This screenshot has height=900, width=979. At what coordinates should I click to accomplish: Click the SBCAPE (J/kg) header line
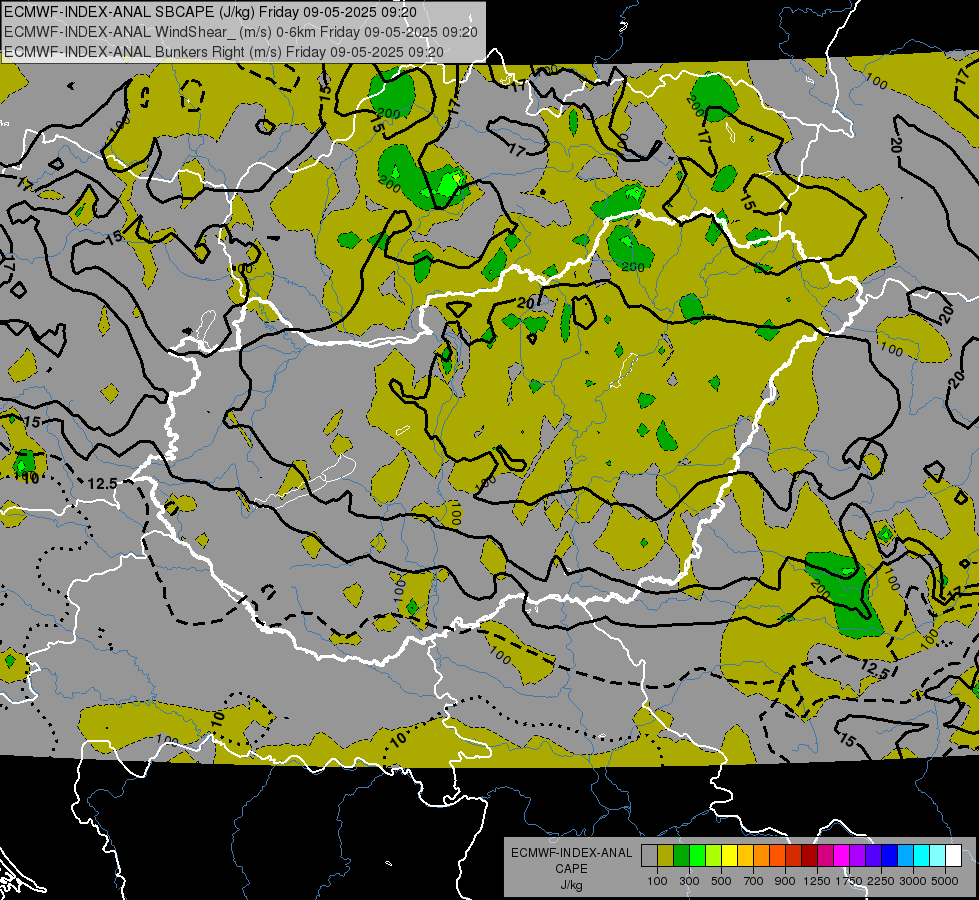click(x=210, y=12)
